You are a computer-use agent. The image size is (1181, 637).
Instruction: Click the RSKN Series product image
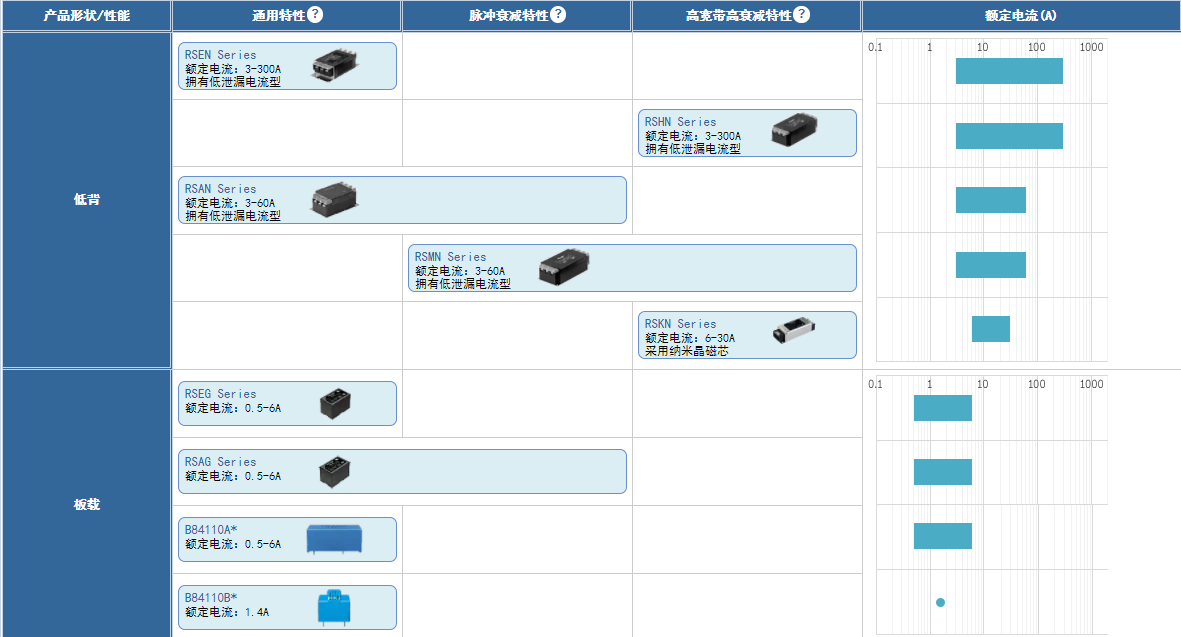tap(796, 333)
